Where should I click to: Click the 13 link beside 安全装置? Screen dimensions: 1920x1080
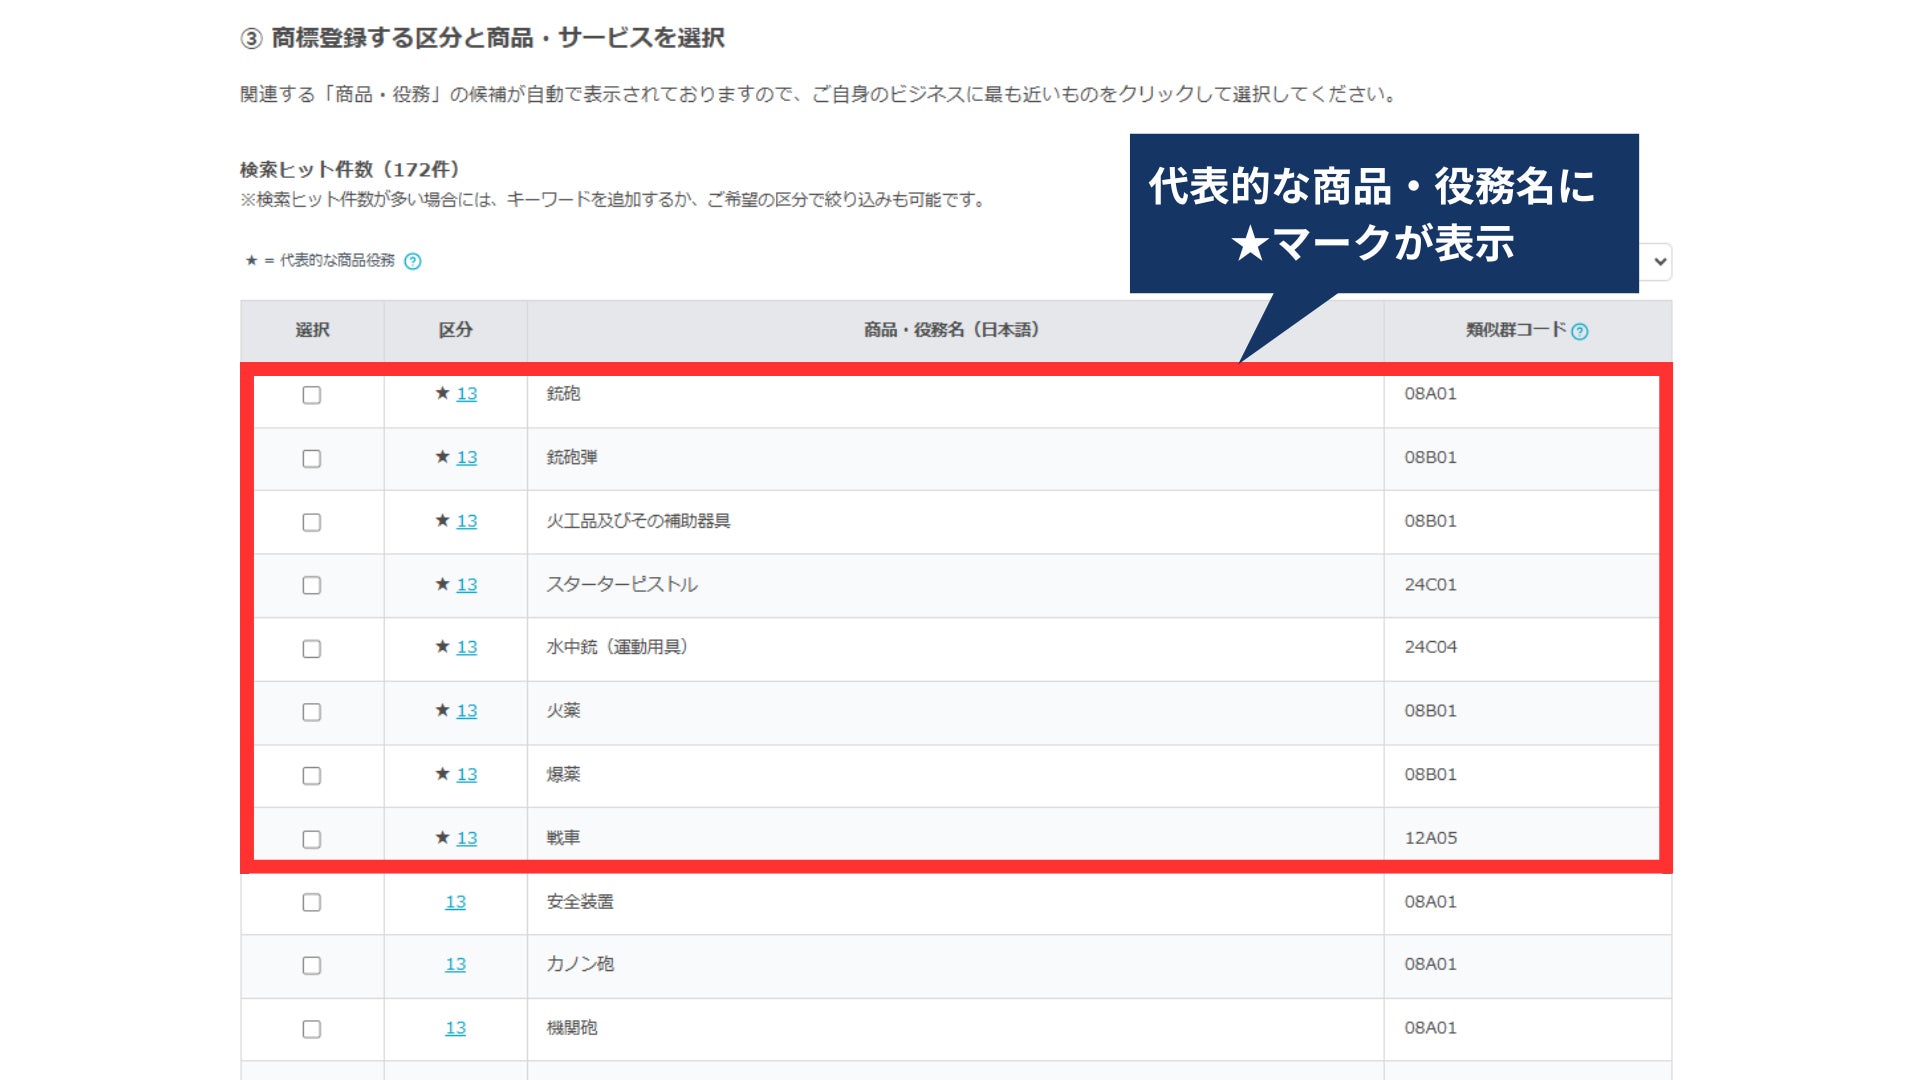[455, 902]
